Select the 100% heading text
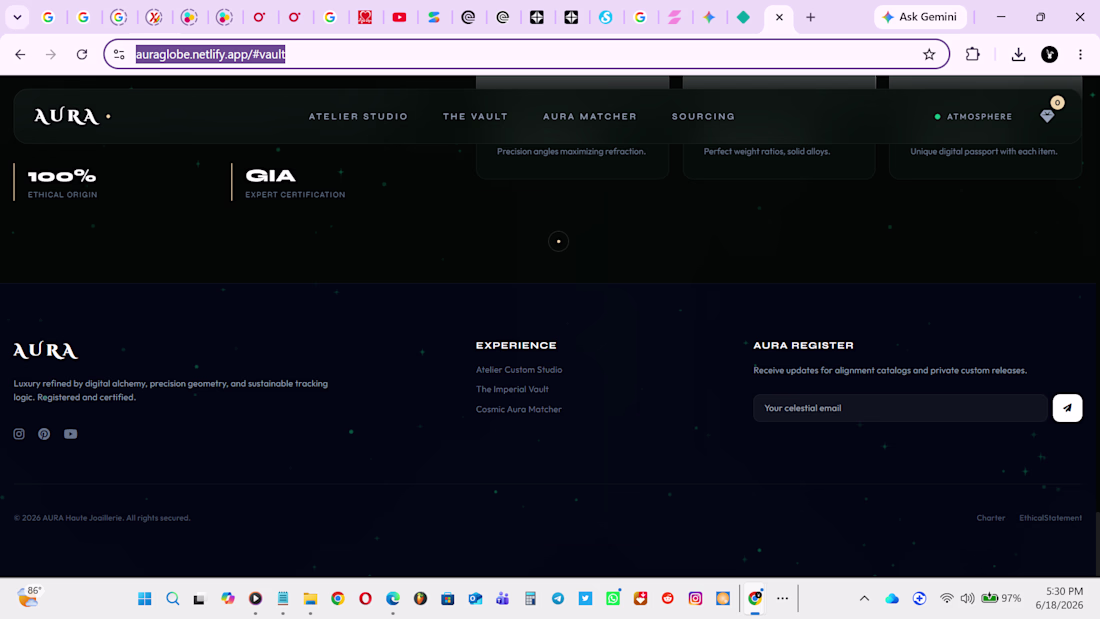Viewport: 1100px width, 619px height. pos(62,175)
